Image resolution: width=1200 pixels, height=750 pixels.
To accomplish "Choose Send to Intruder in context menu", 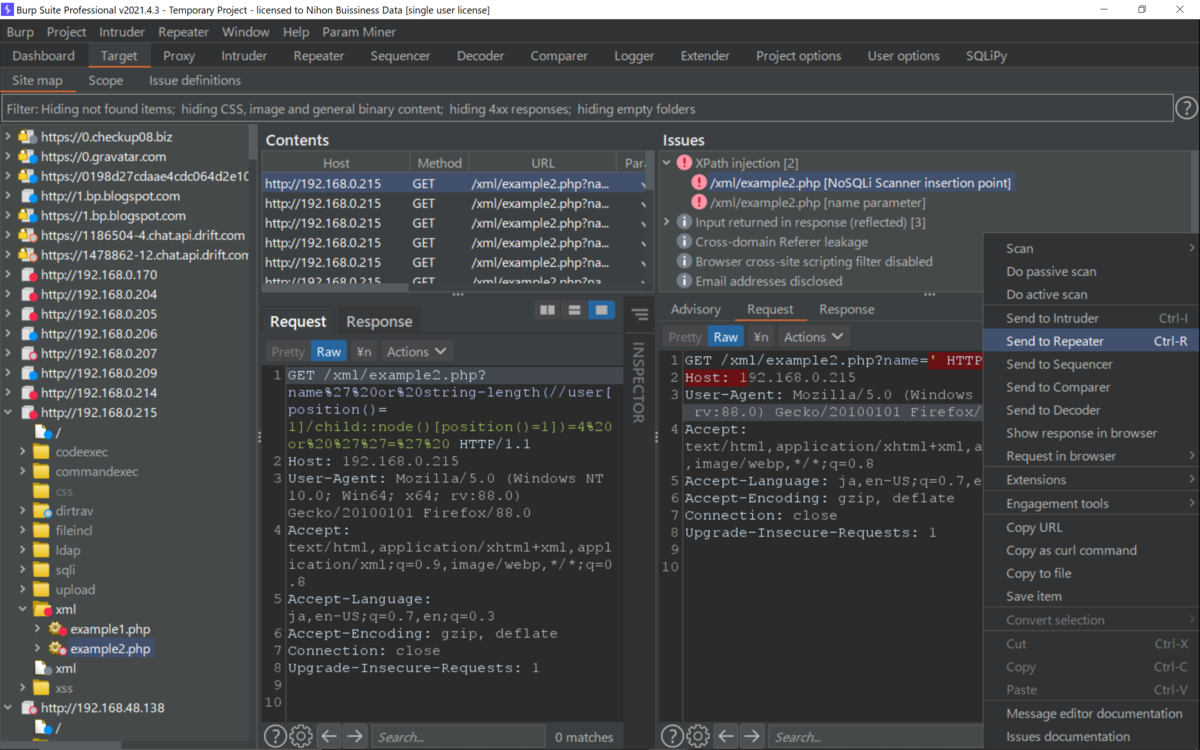I will 1091,318.
